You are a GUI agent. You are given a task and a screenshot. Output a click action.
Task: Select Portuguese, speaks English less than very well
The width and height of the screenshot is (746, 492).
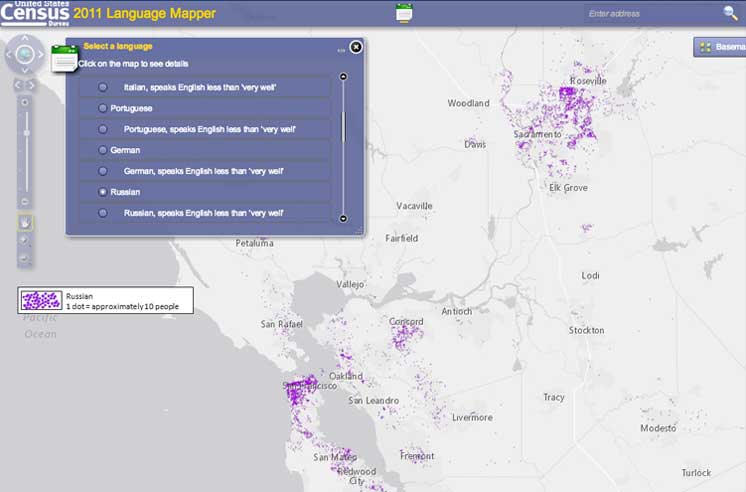(102, 129)
